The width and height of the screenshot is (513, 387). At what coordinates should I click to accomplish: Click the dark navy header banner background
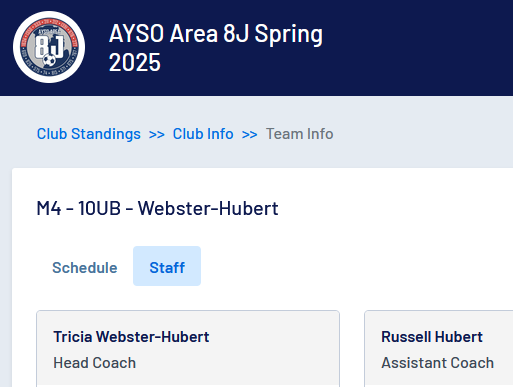pyautogui.click(x=417, y=48)
